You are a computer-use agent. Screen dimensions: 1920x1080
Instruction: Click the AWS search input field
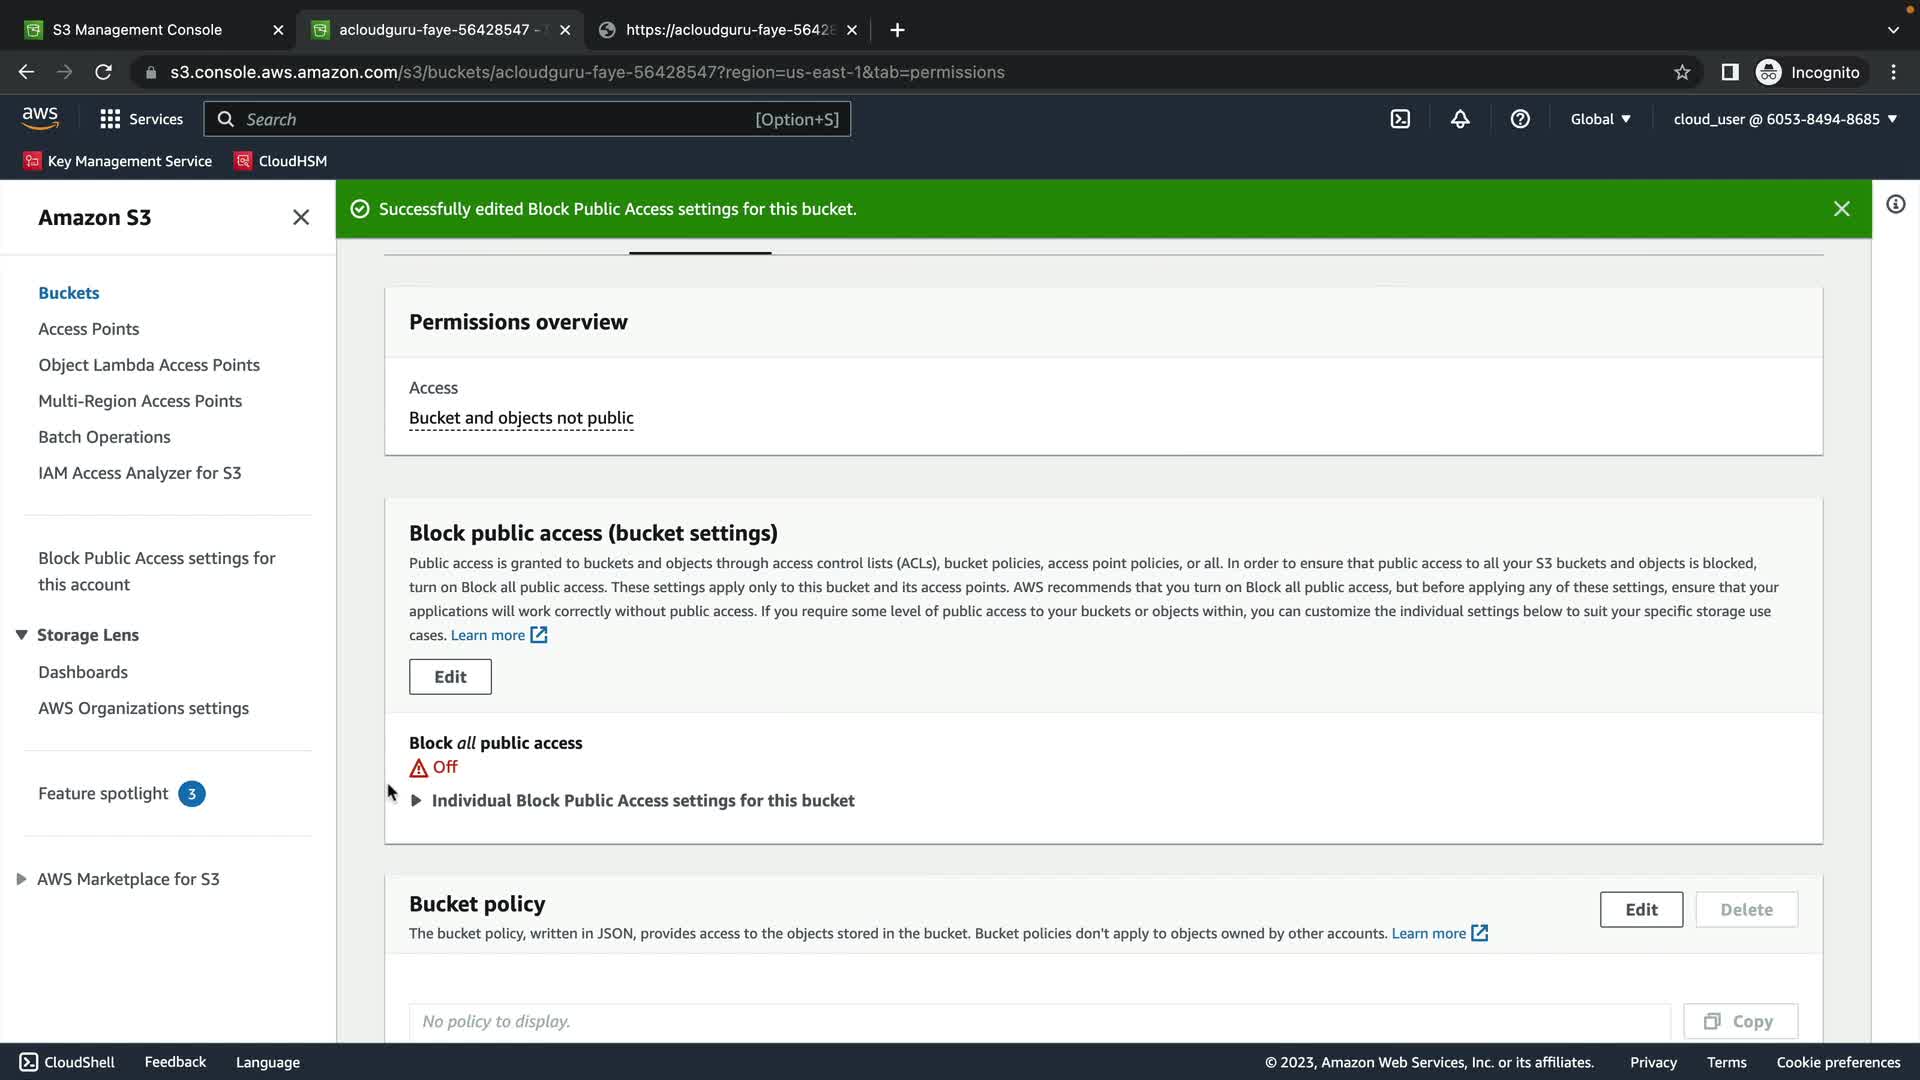click(x=500, y=119)
